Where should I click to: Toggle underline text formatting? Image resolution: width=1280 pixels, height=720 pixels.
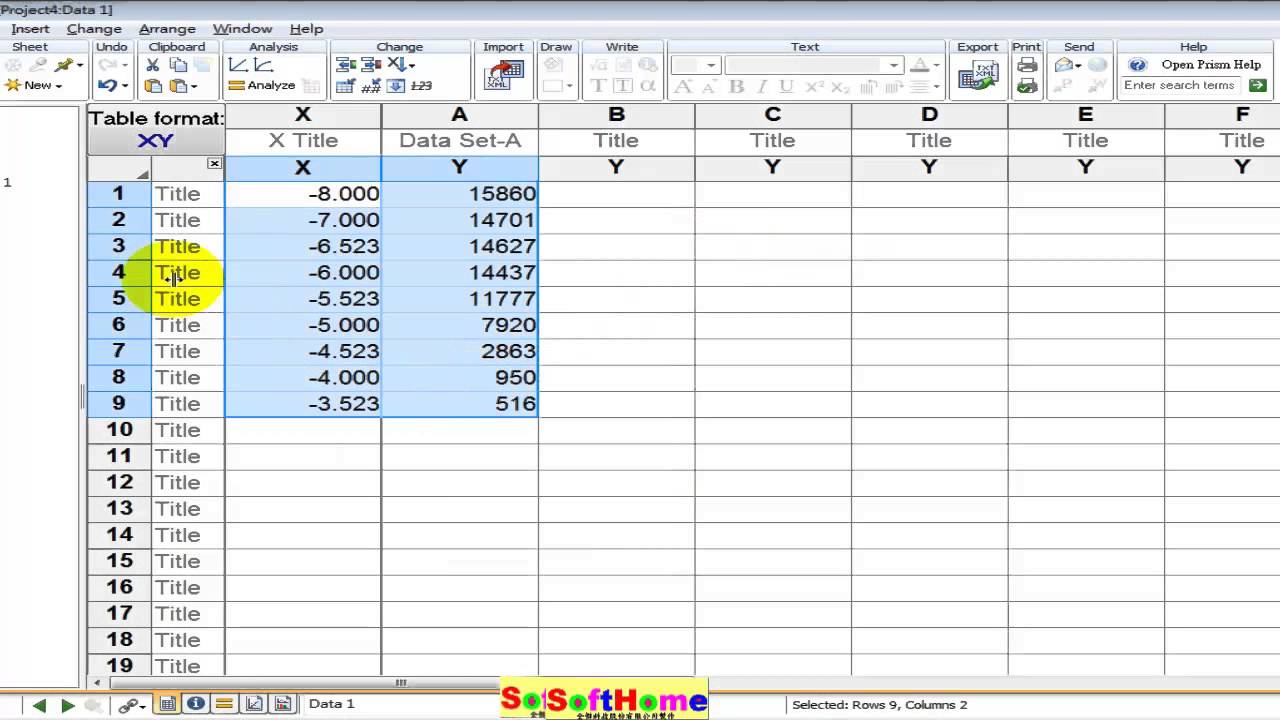click(786, 86)
